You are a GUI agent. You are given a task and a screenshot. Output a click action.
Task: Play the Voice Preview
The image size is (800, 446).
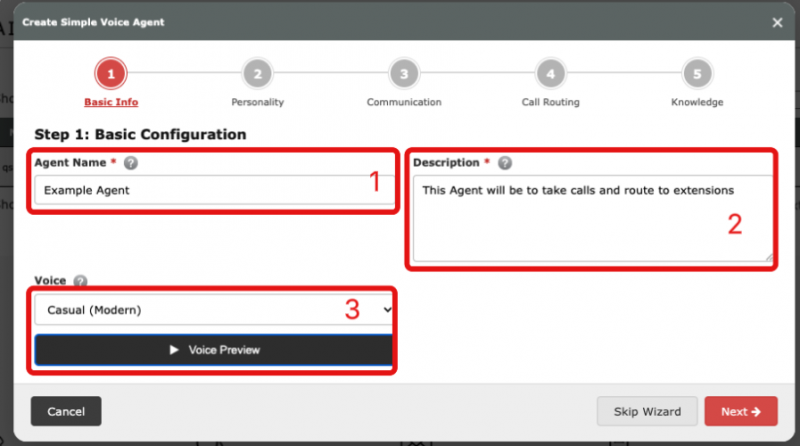(x=214, y=350)
